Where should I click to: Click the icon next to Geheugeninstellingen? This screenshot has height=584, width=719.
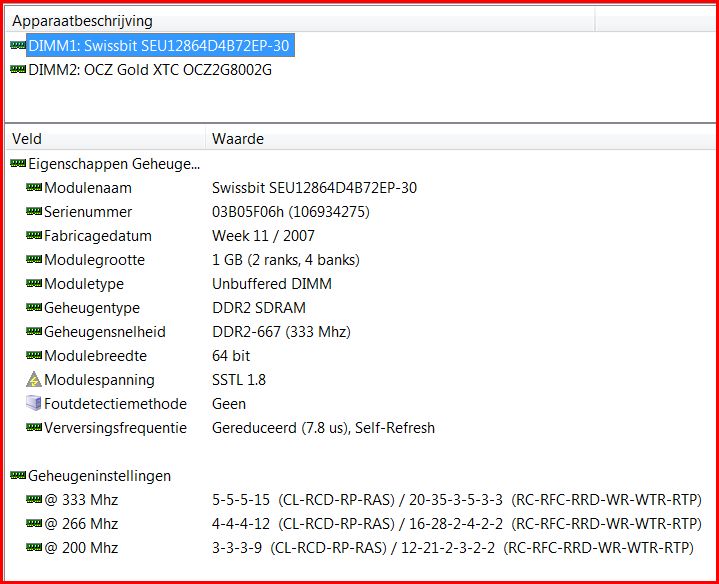18,475
